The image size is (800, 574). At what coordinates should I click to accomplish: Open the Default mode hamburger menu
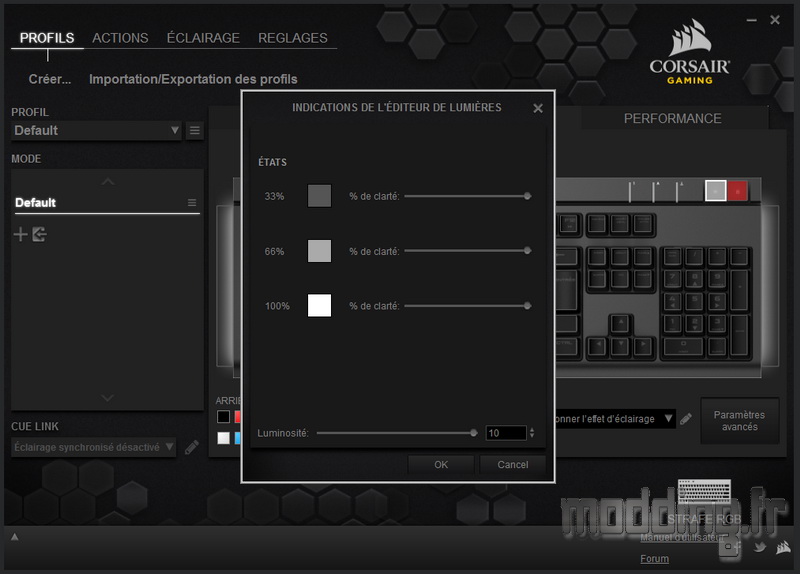click(x=192, y=203)
